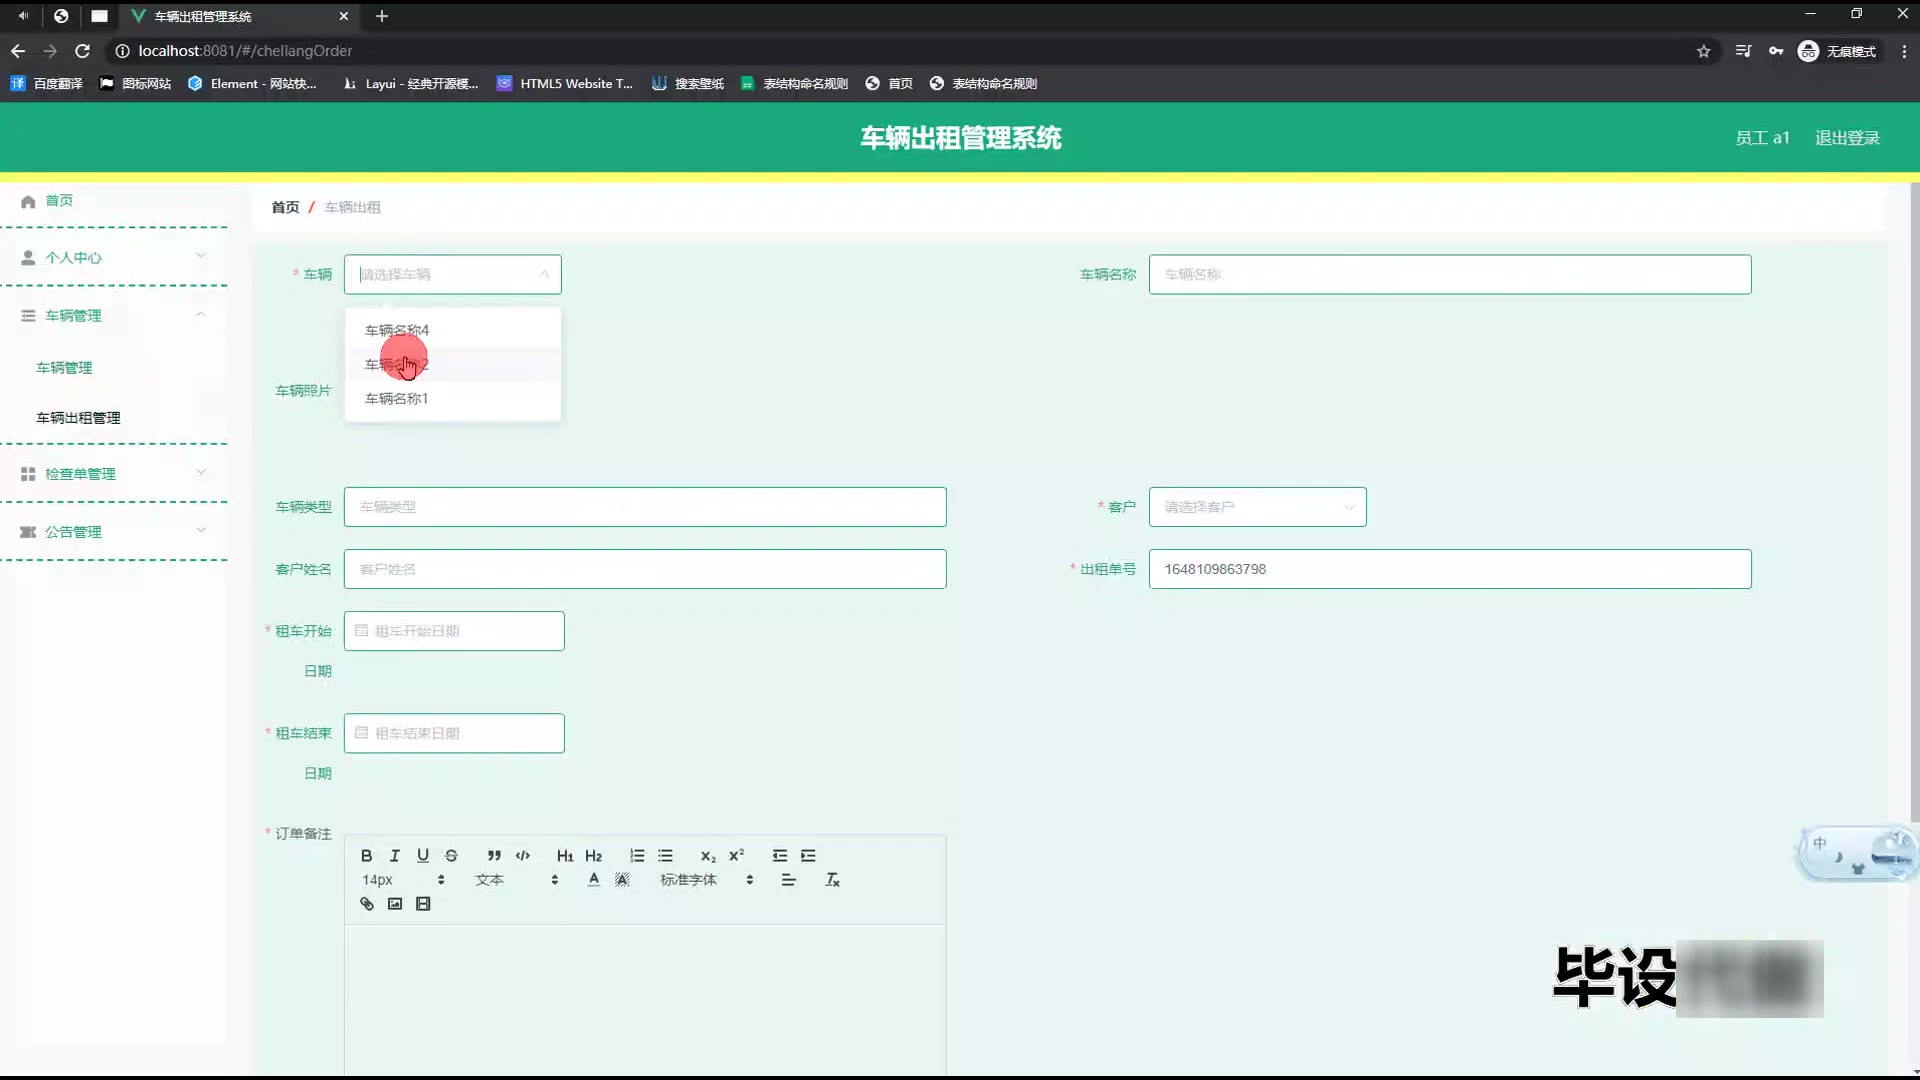
Task: Toggle strikethrough formatting in the editor
Action: [x=451, y=856]
